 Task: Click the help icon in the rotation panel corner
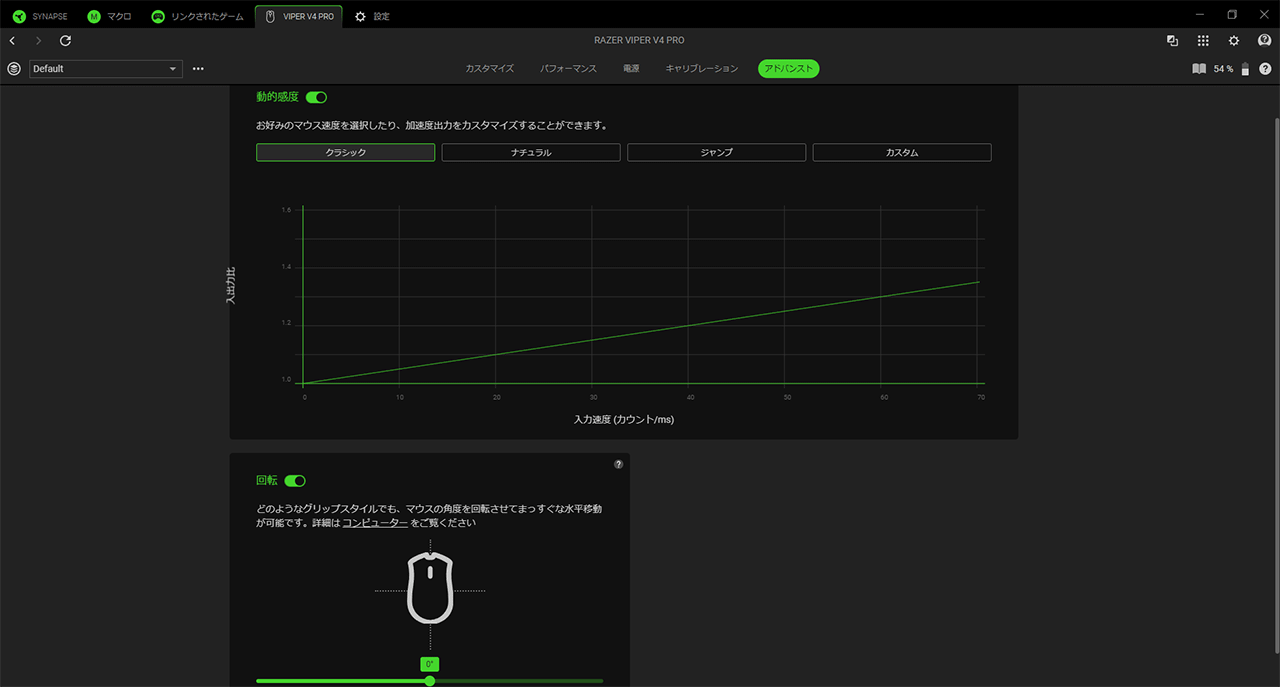[618, 464]
